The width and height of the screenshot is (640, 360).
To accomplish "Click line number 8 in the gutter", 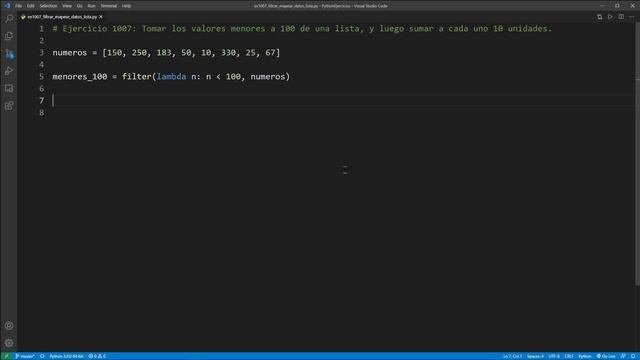I will point(42,113).
